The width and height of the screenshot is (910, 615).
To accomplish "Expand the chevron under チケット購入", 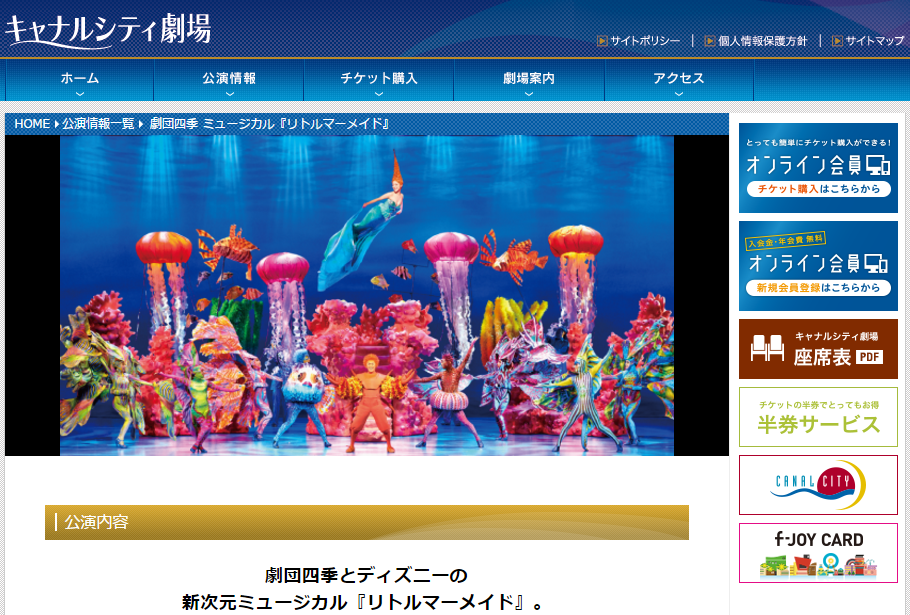I will click(x=379, y=94).
